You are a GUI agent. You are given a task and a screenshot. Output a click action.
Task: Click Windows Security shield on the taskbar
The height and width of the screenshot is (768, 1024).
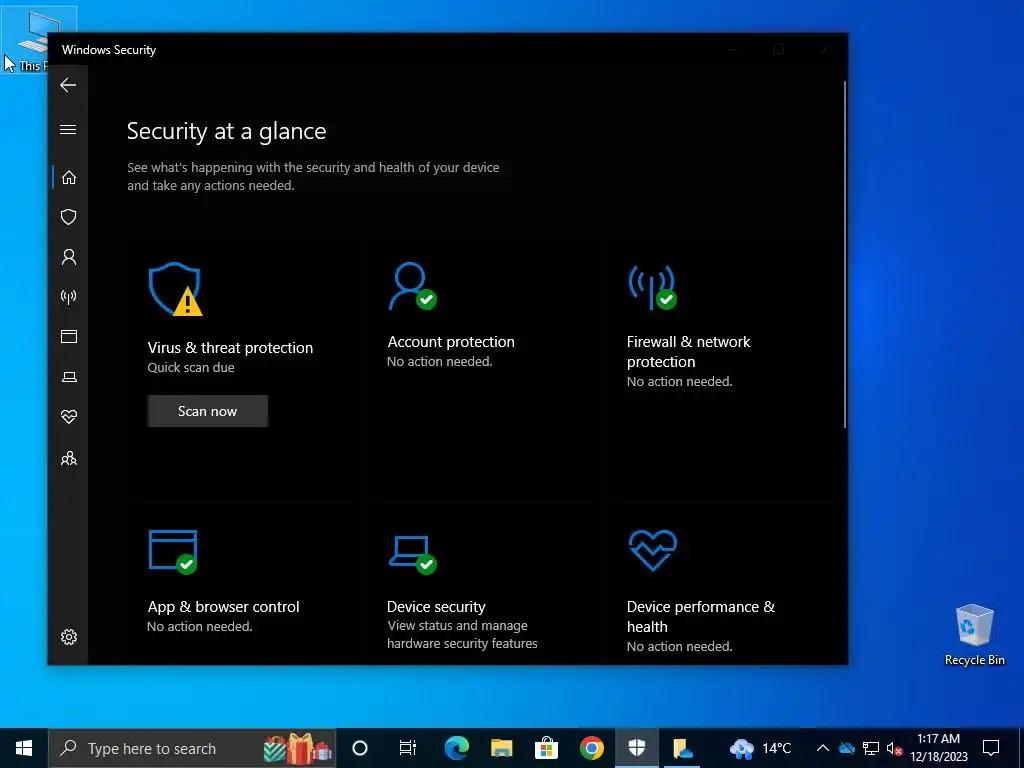coord(637,748)
